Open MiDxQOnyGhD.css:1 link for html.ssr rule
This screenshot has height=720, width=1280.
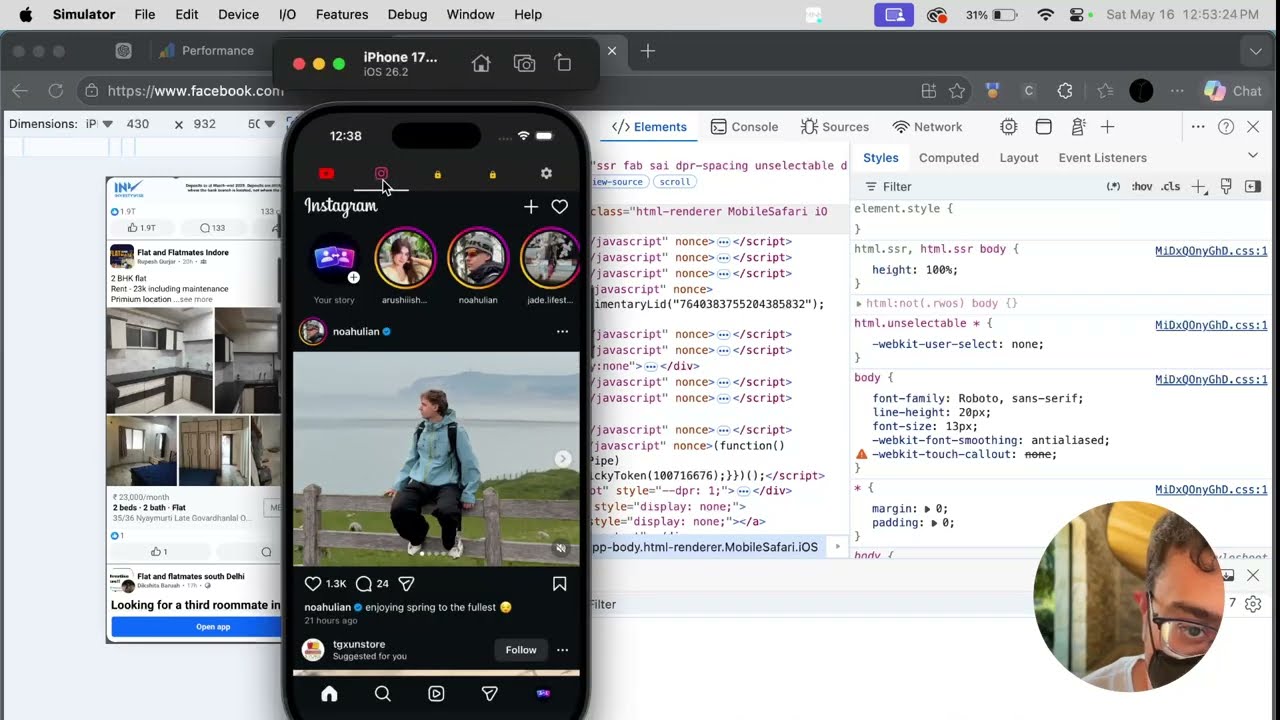pyautogui.click(x=1211, y=252)
